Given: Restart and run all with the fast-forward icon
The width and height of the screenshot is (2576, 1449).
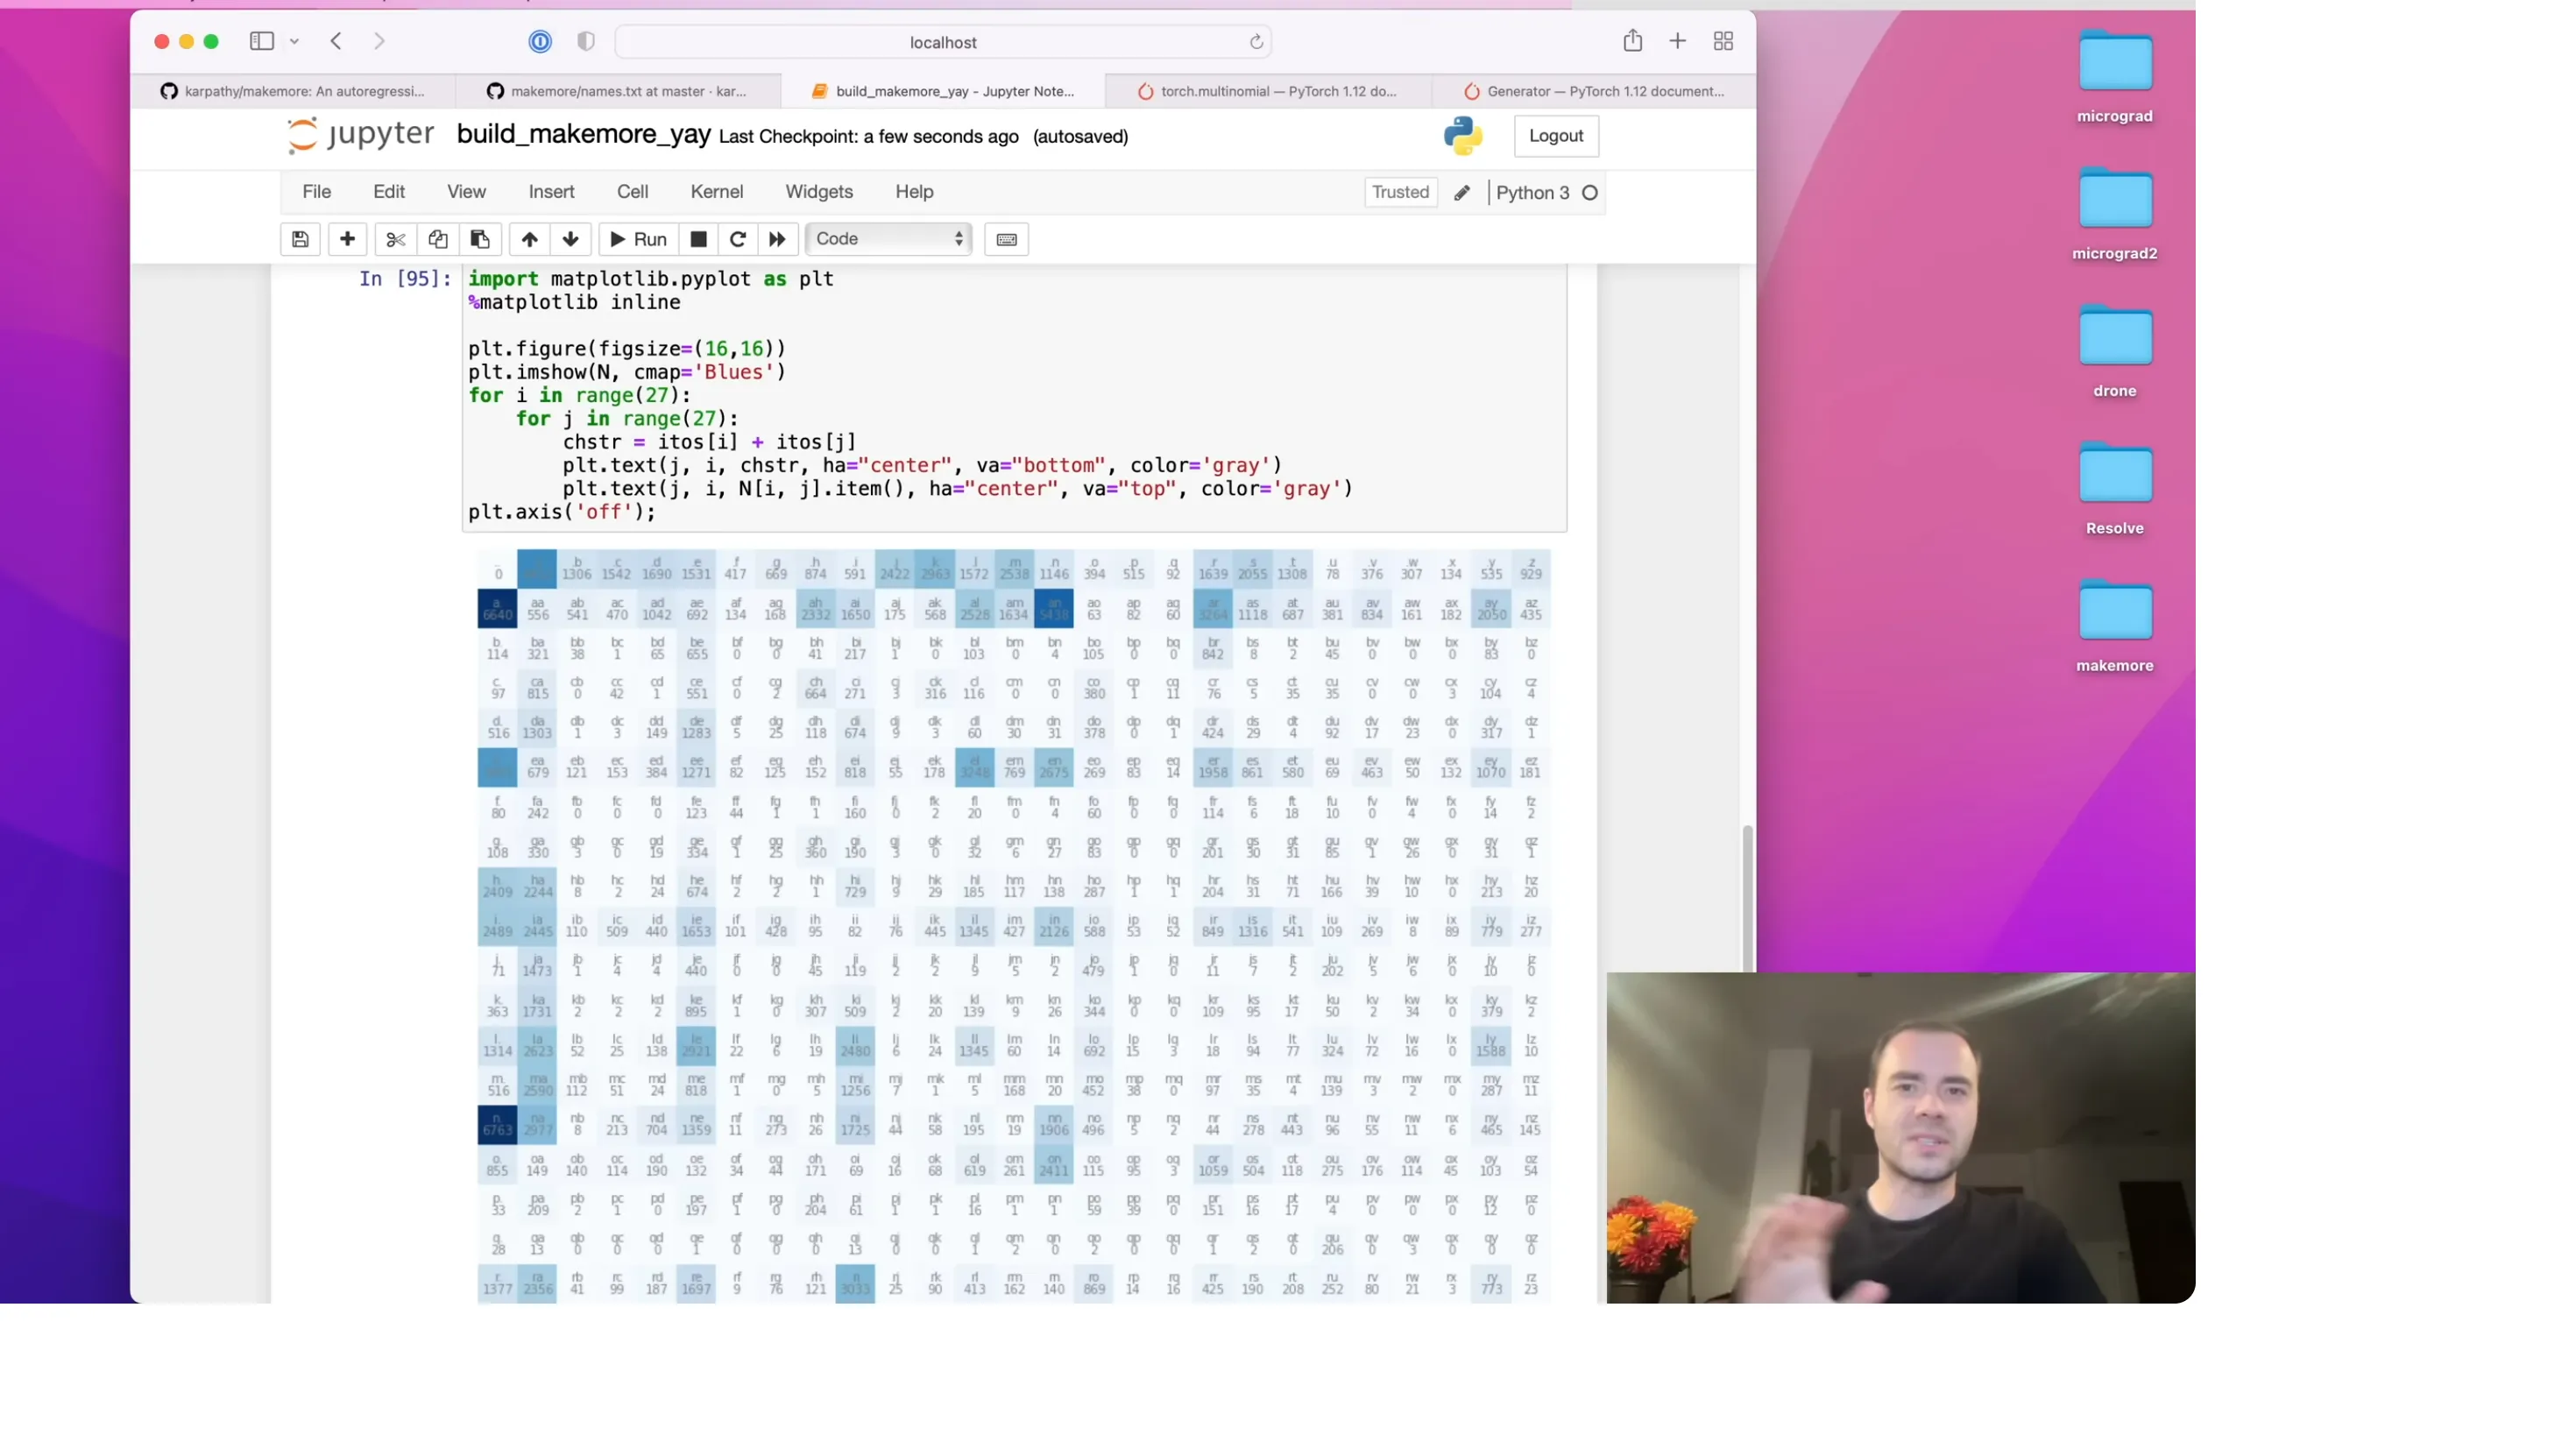Looking at the screenshot, I should coord(777,239).
